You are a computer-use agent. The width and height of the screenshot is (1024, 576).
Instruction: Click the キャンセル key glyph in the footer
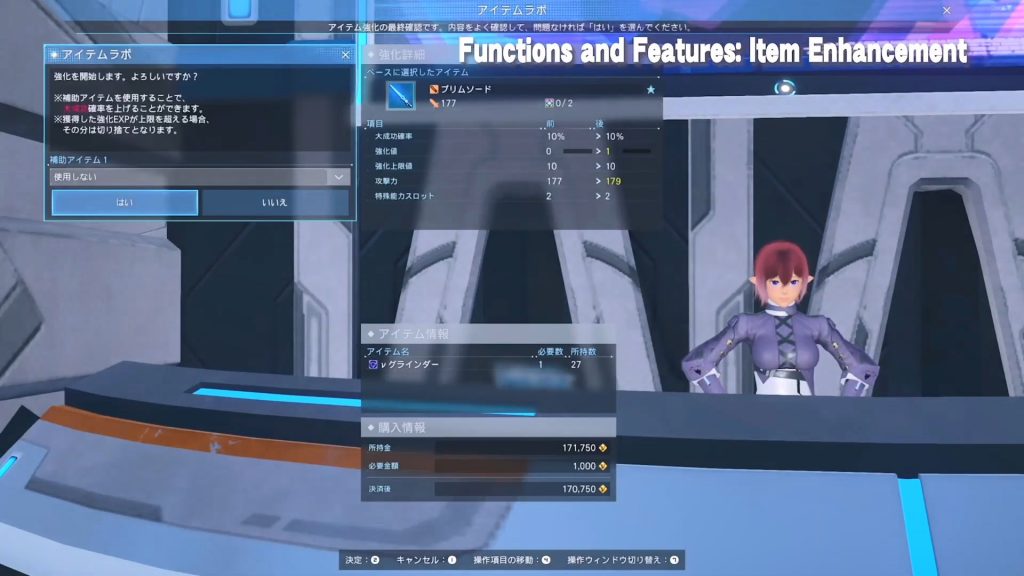(452, 560)
